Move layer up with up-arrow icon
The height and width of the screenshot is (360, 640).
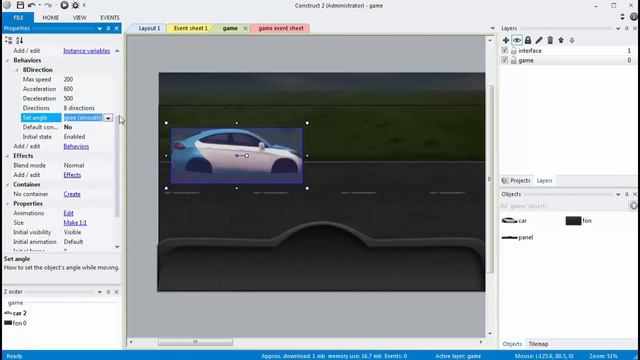(x=561, y=40)
